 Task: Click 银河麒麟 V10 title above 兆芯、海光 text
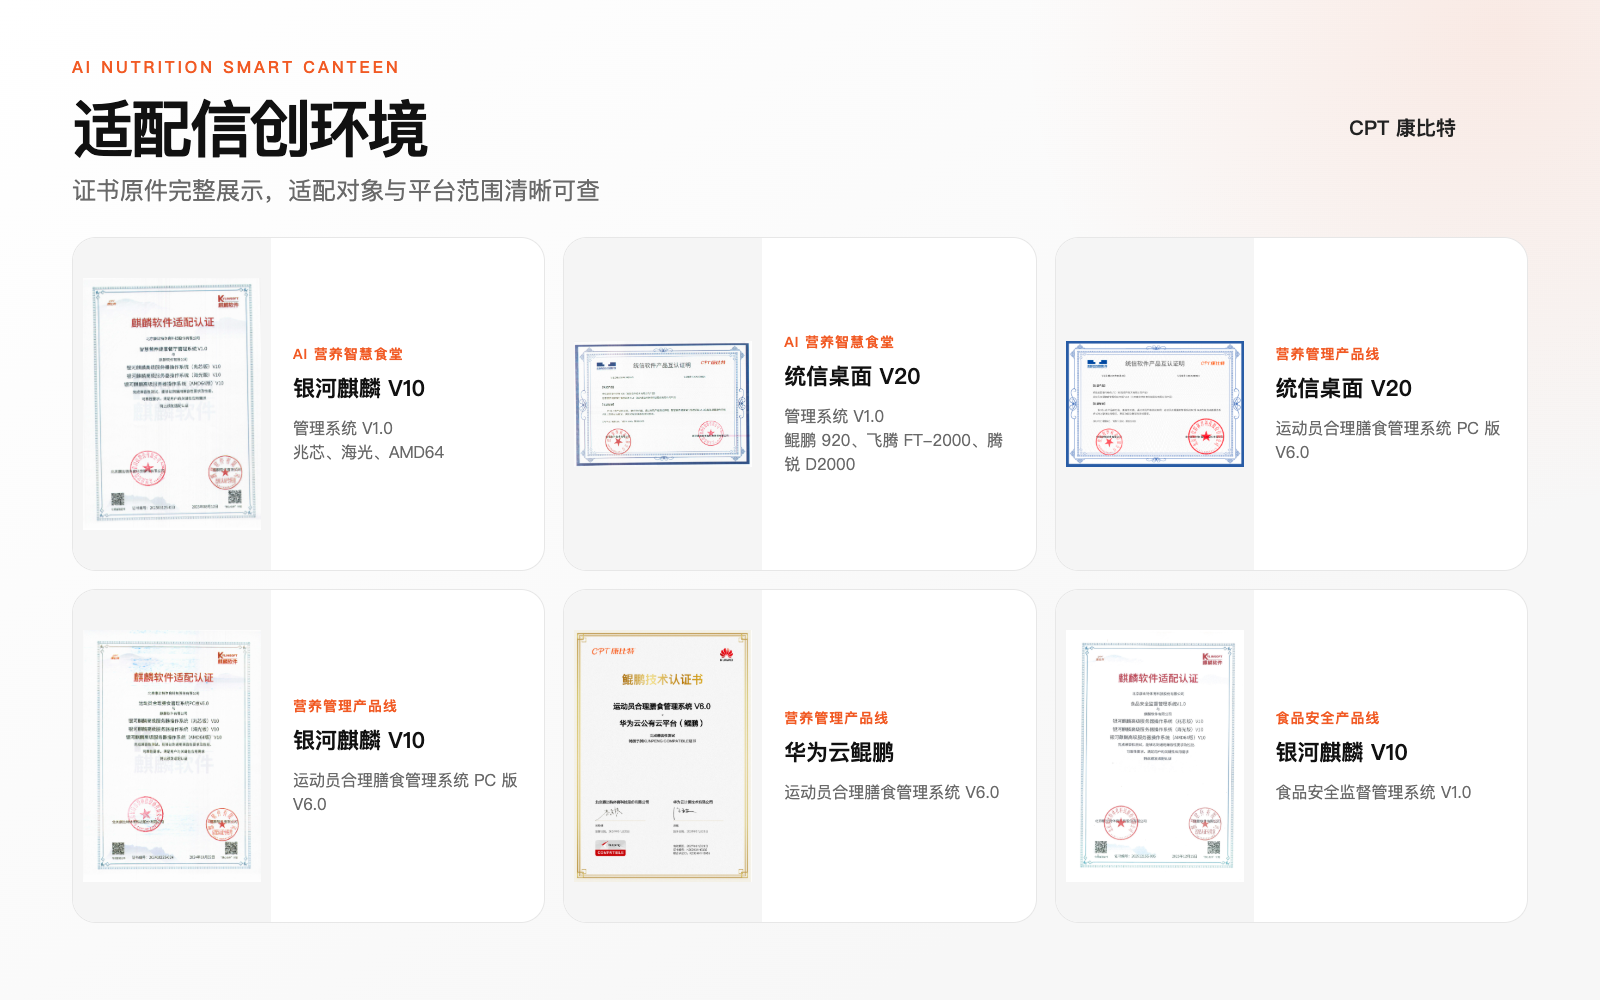359,388
